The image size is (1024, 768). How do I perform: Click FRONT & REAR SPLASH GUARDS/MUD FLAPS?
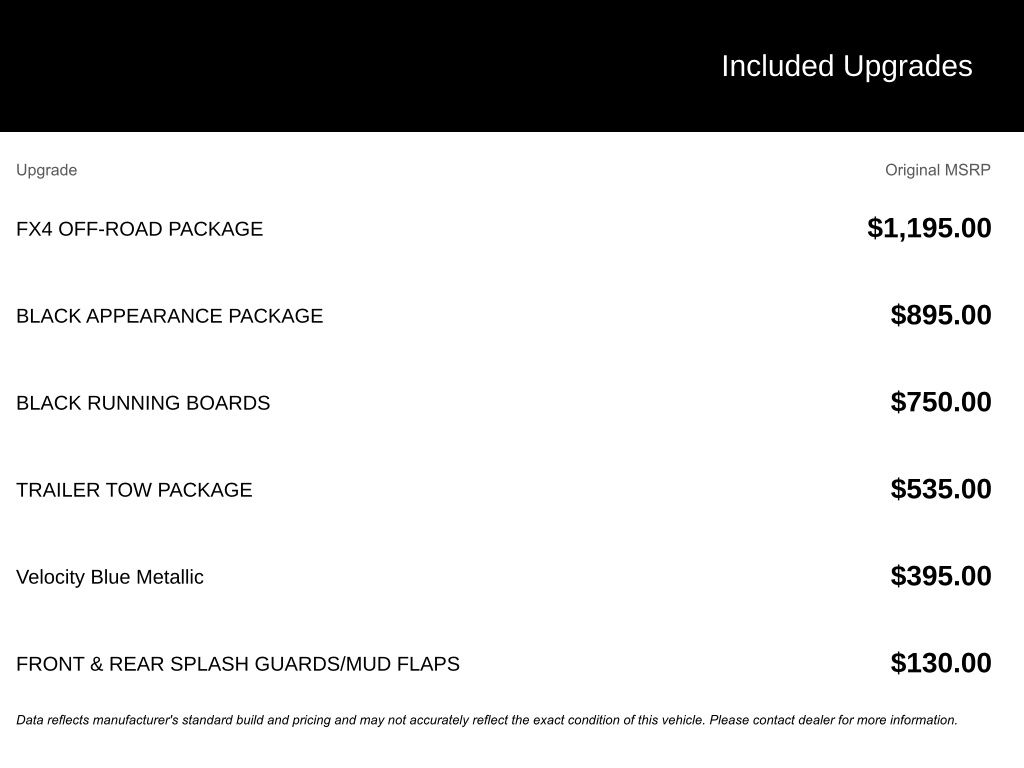click(238, 664)
